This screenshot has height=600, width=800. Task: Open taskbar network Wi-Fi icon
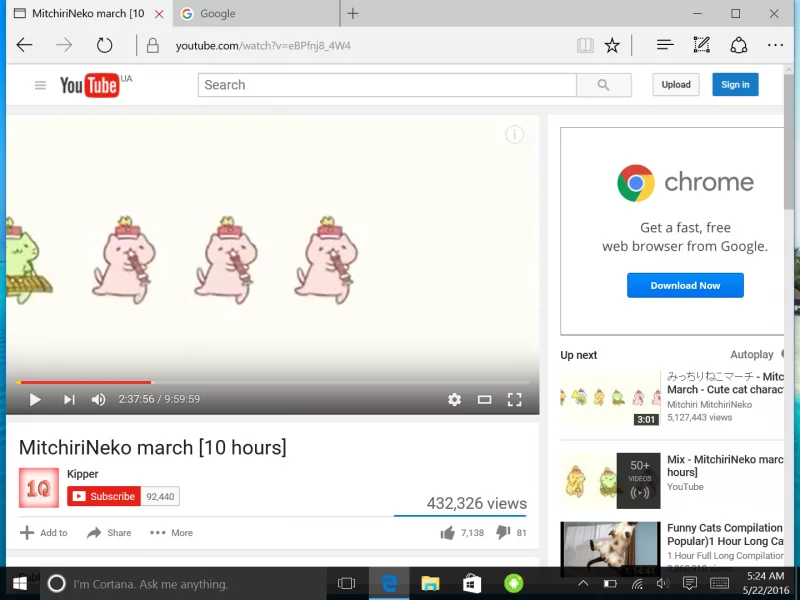click(637, 583)
